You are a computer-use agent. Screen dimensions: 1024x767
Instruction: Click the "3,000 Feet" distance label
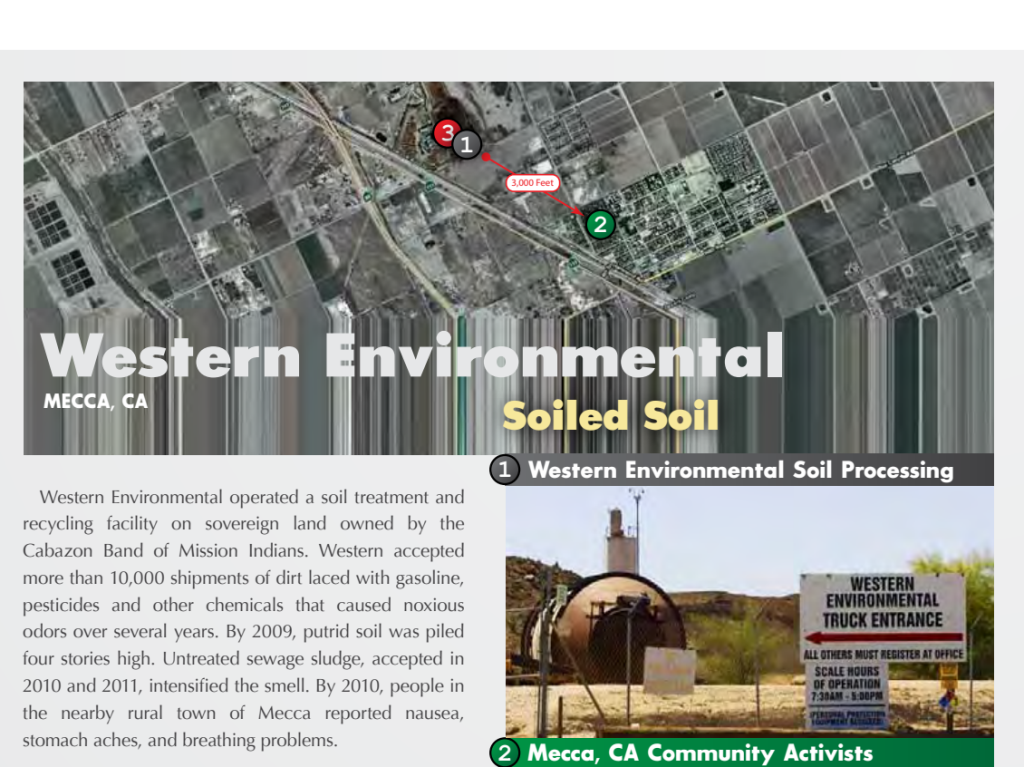[x=533, y=183]
